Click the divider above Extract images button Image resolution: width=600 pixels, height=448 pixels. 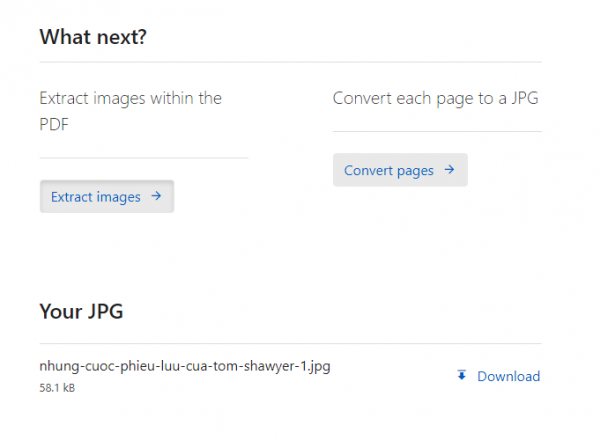(144, 158)
